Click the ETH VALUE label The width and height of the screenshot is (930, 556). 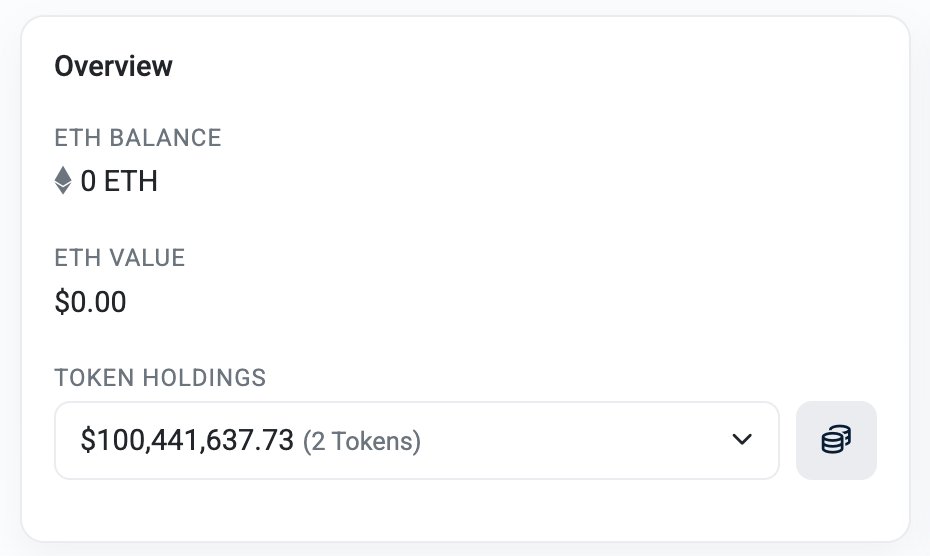pos(120,258)
